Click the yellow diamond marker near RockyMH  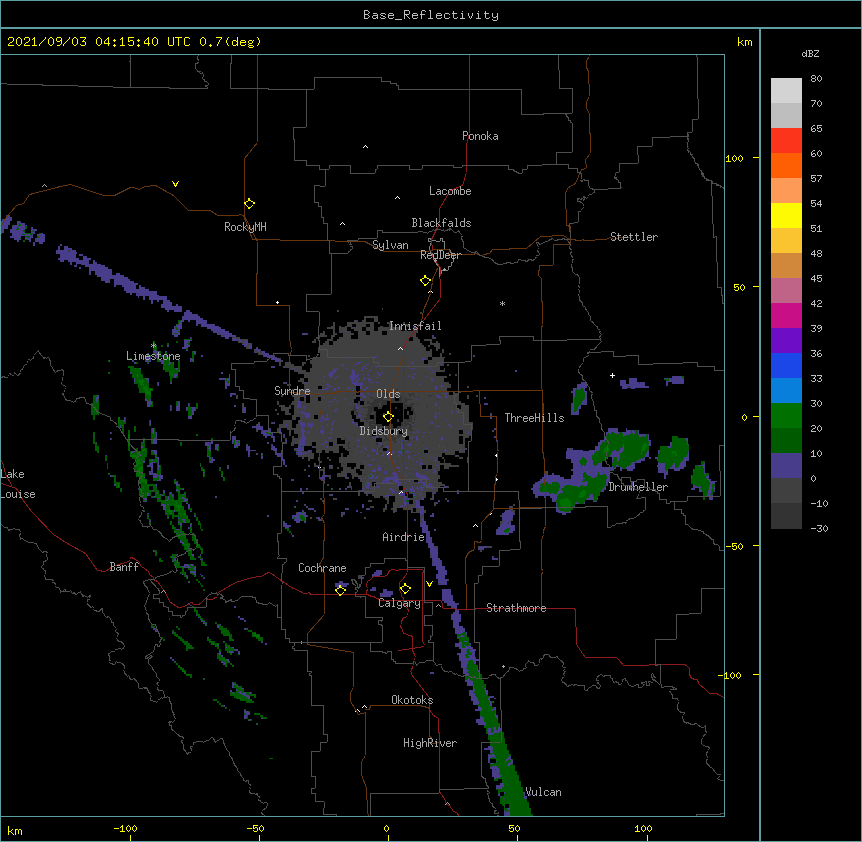pyautogui.click(x=249, y=204)
